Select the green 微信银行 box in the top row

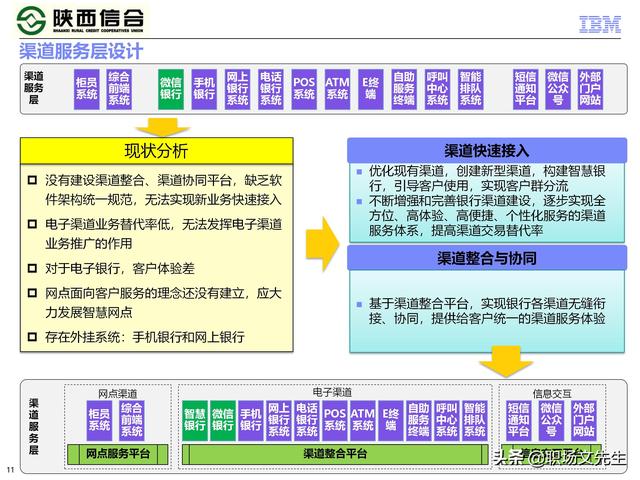[x=171, y=89]
